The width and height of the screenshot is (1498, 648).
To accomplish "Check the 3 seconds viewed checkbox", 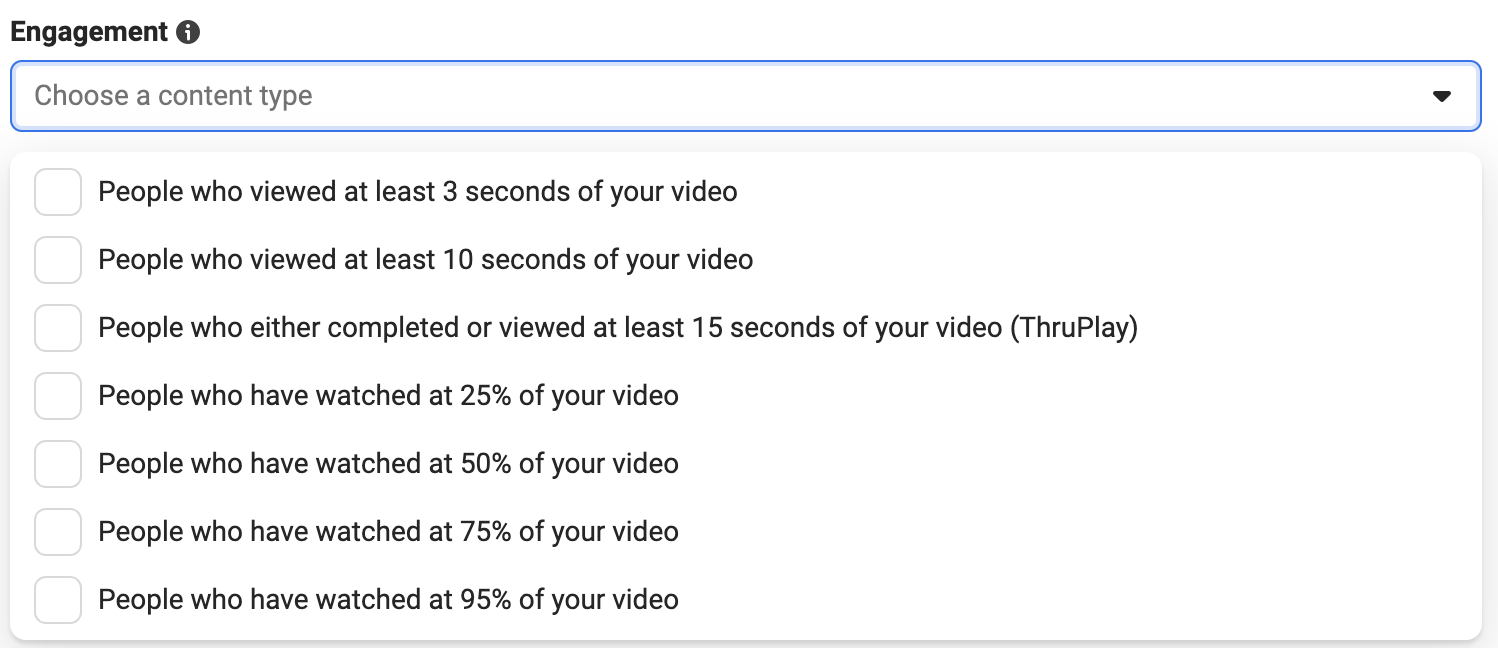I will (x=58, y=192).
